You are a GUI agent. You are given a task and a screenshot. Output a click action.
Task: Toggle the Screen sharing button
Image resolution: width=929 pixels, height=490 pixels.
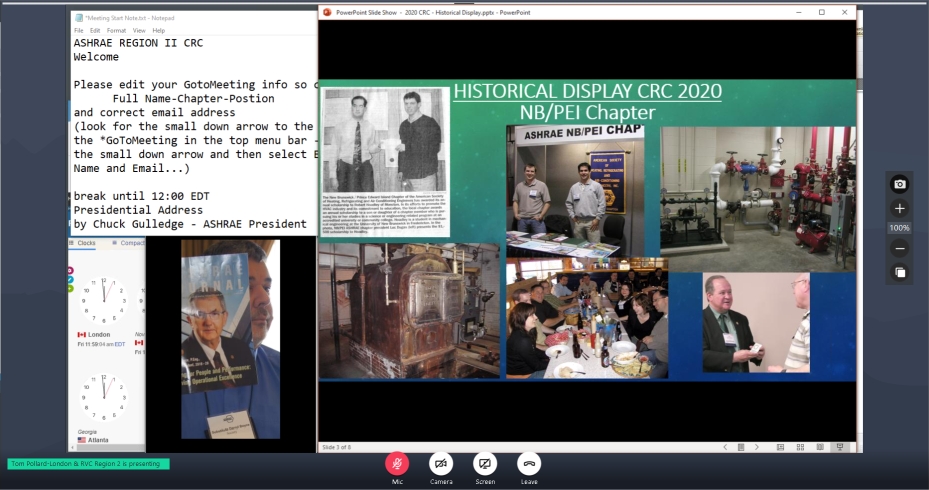[485, 464]
